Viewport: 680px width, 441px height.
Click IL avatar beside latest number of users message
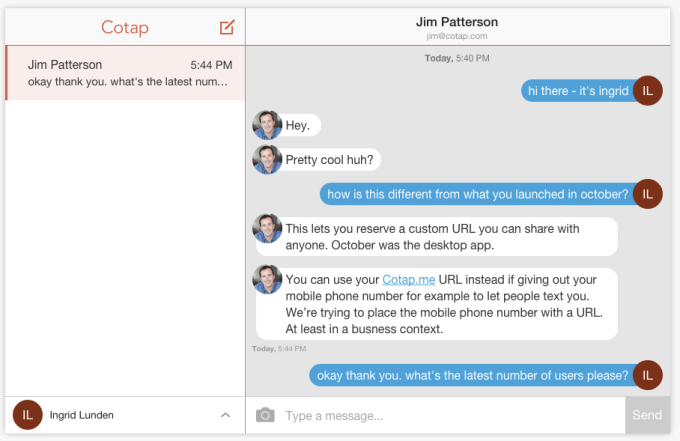coord(647,375)
